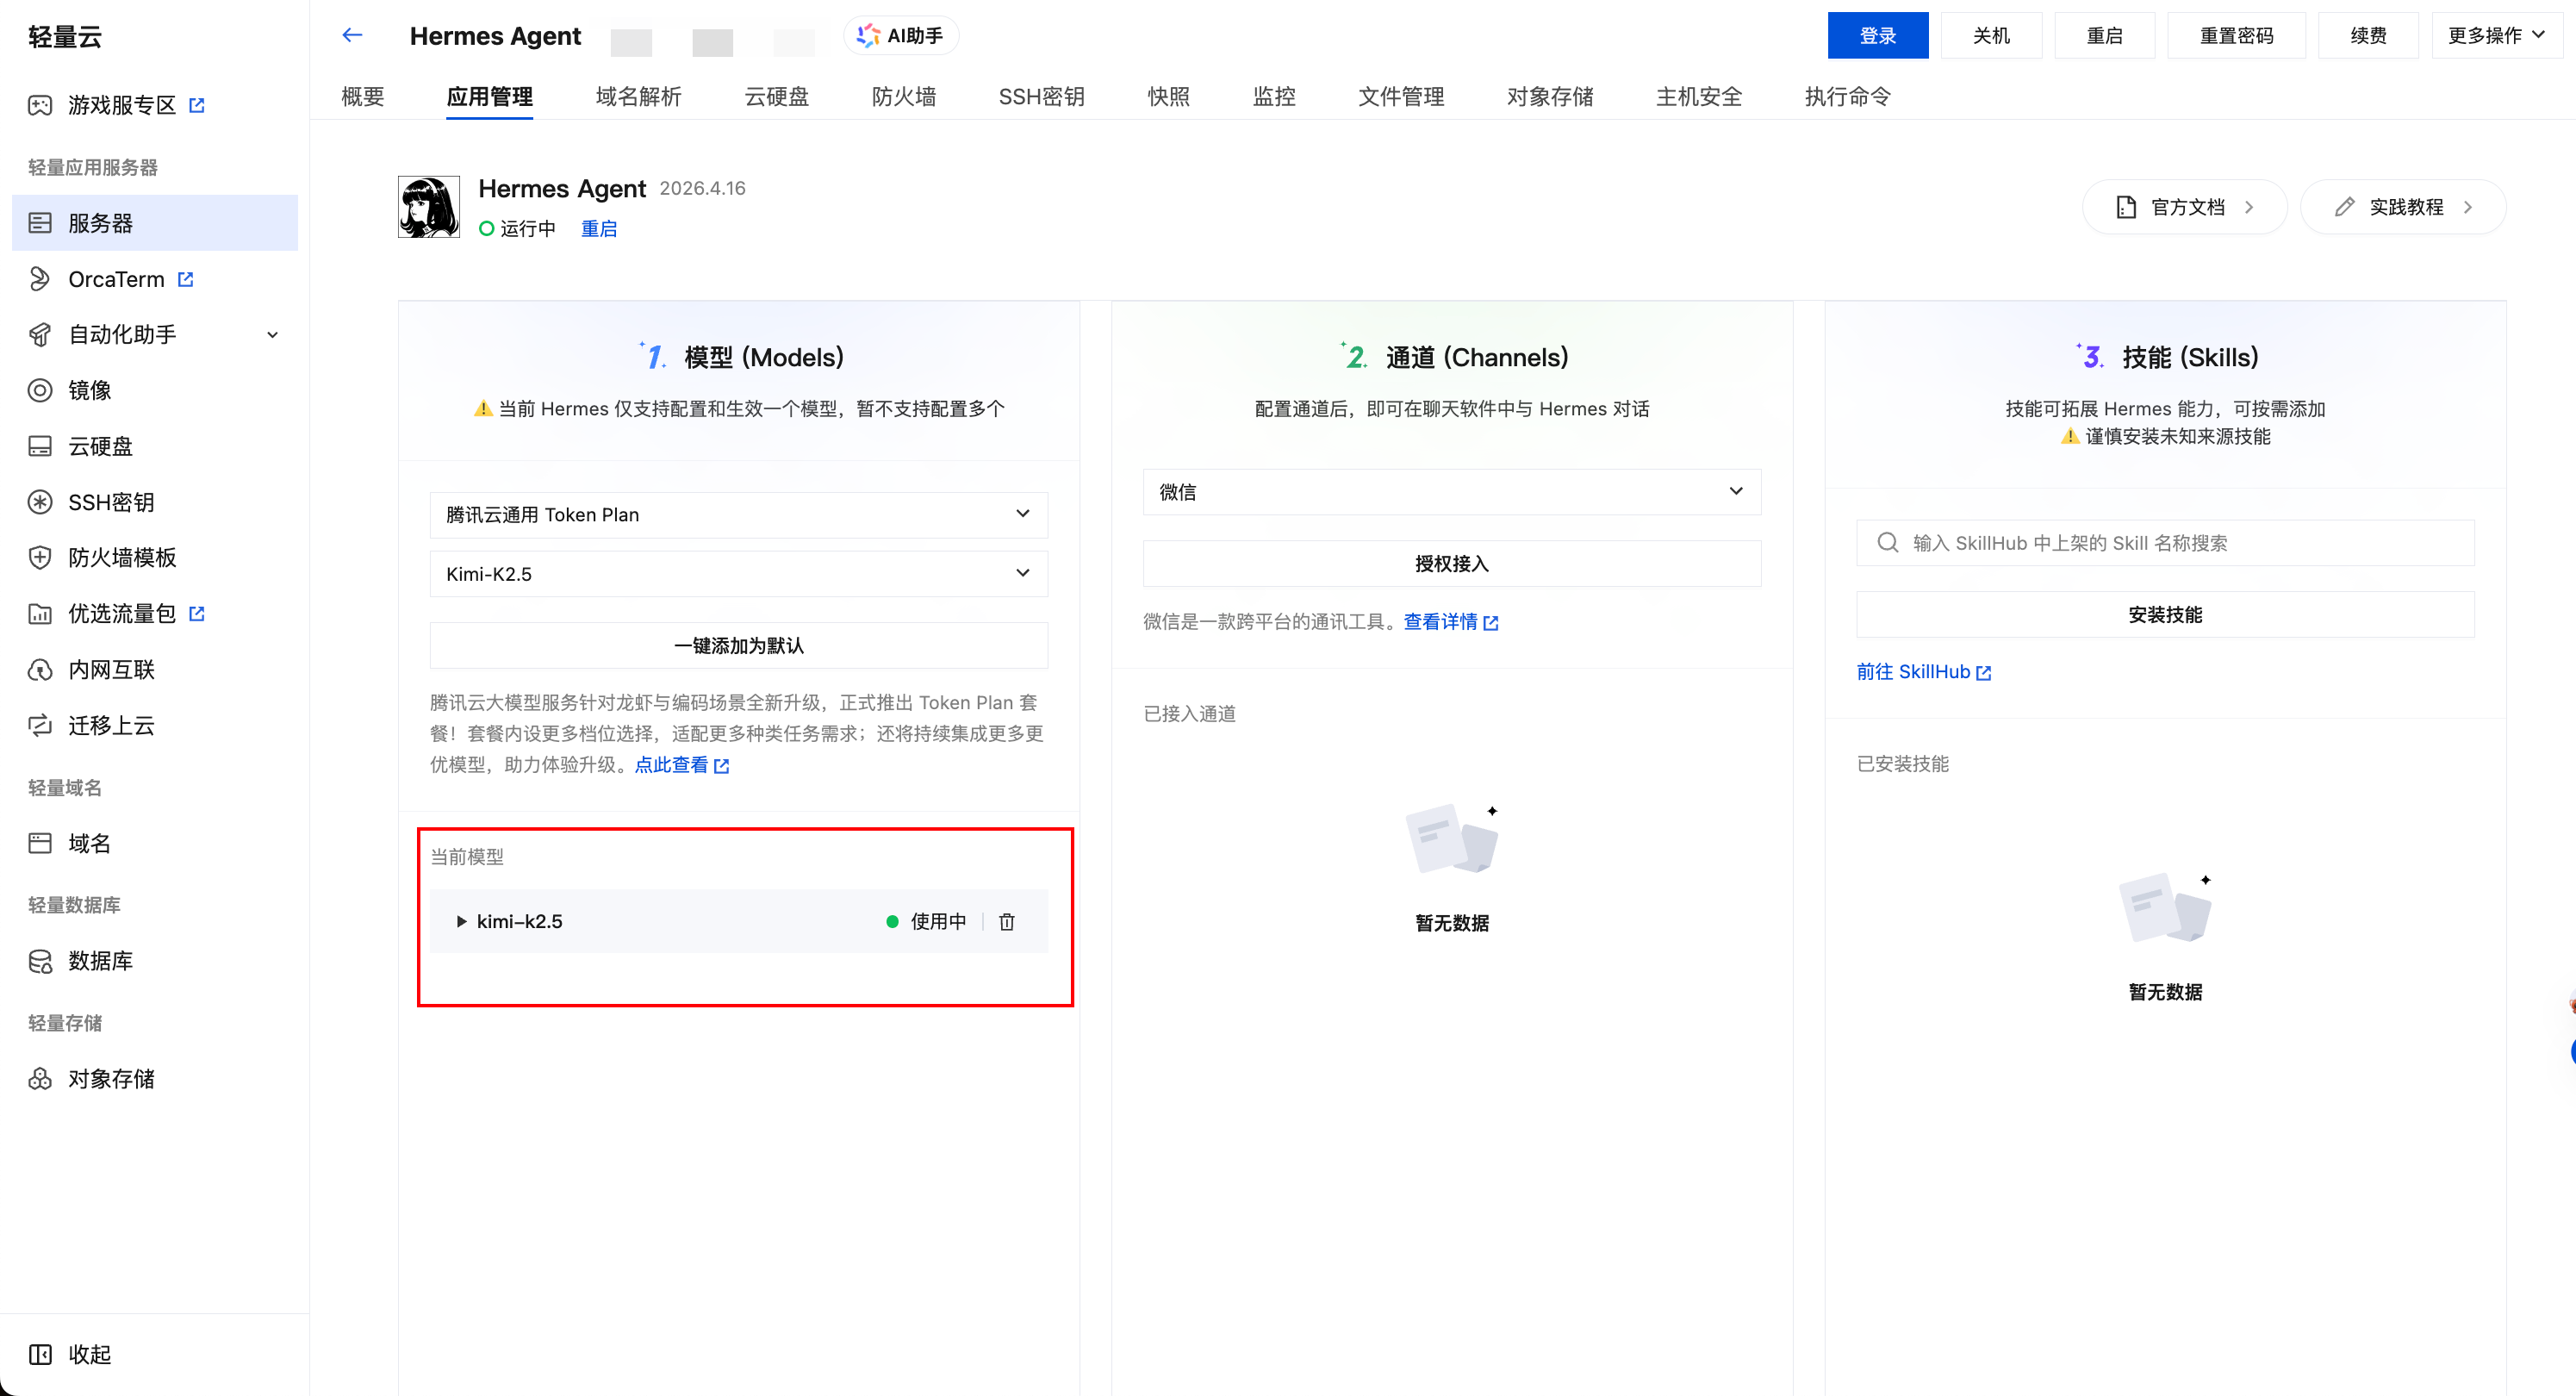Image resolution: width=2576 pixels, height=1396 pixels.
Task: Expand the kimi-k2.5 current model row
Action: pos(461,921)
